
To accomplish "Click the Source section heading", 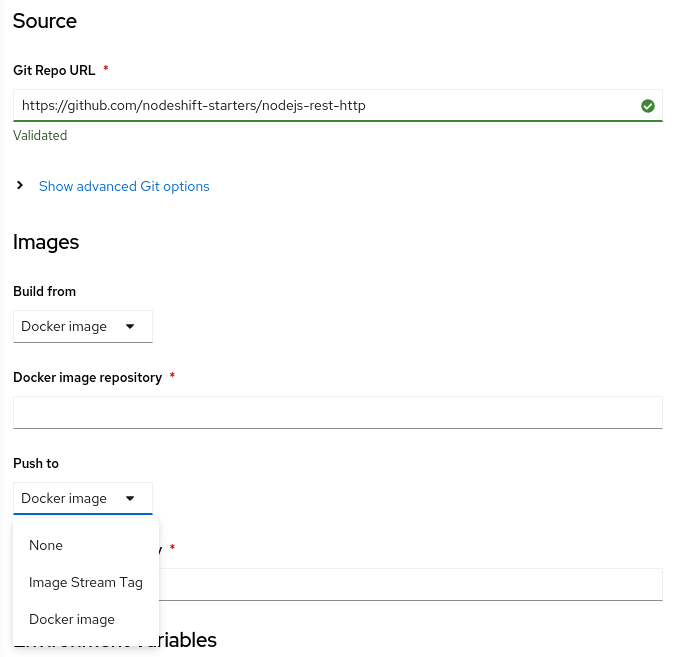I will click(45, 21).
